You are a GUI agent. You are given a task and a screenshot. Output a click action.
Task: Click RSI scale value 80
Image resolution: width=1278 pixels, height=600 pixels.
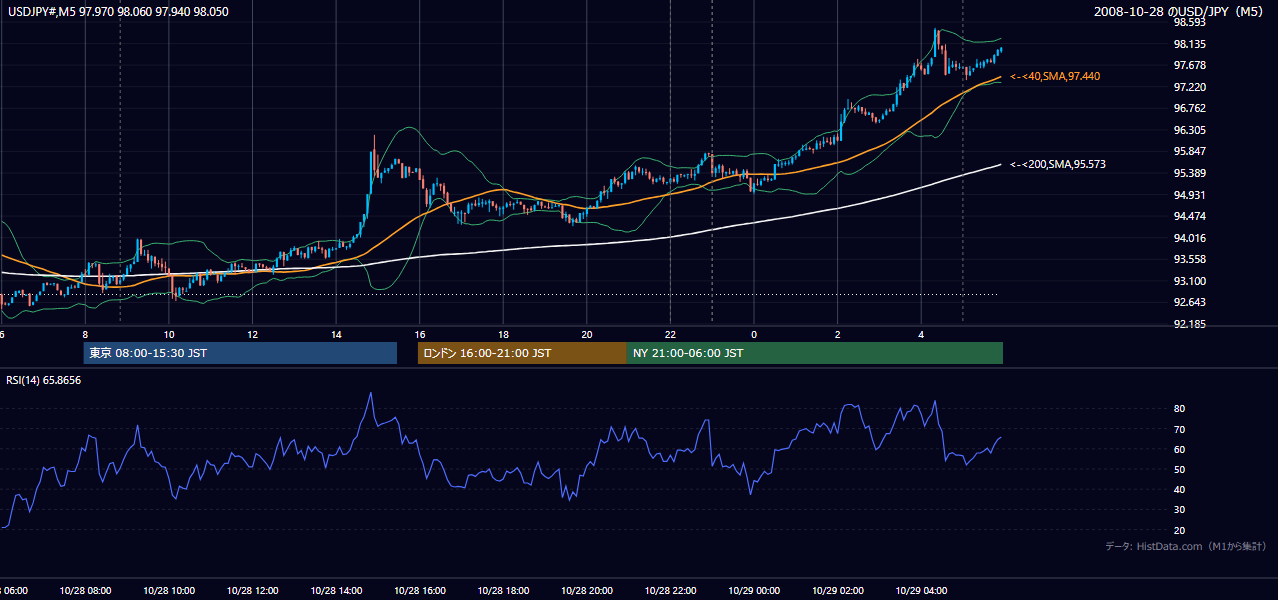(x=1179, y=409)
